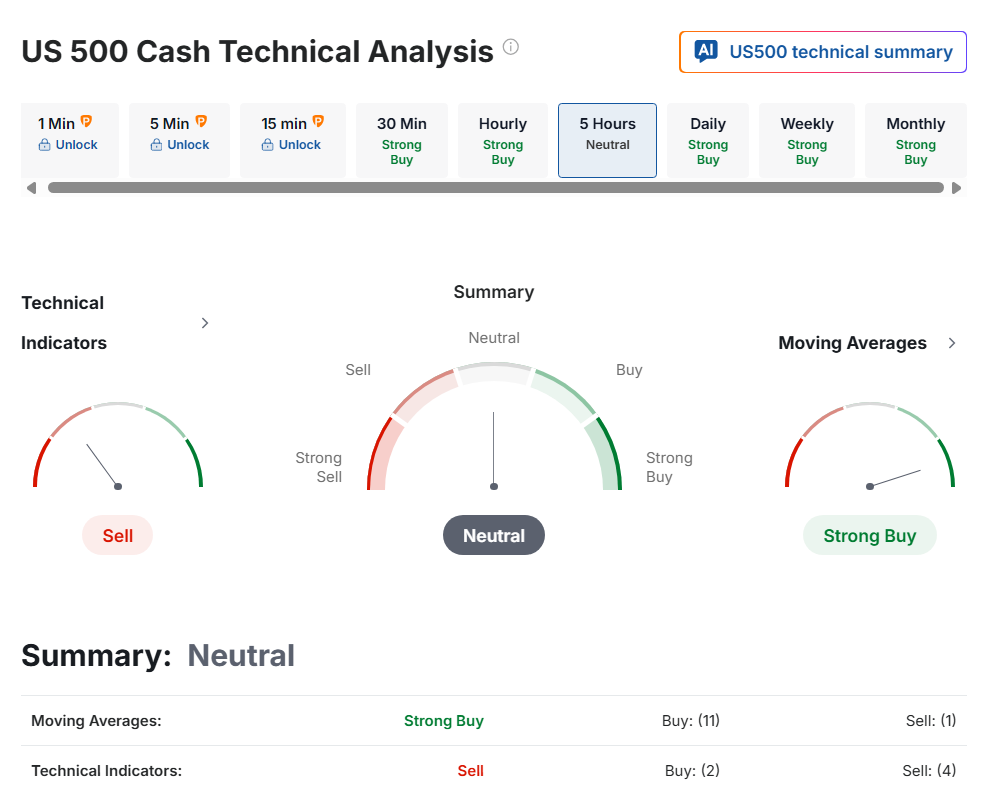Viewport: 986px width, 788px height.
Task: Open the US500 technical summary button
Action: (823, 52)
